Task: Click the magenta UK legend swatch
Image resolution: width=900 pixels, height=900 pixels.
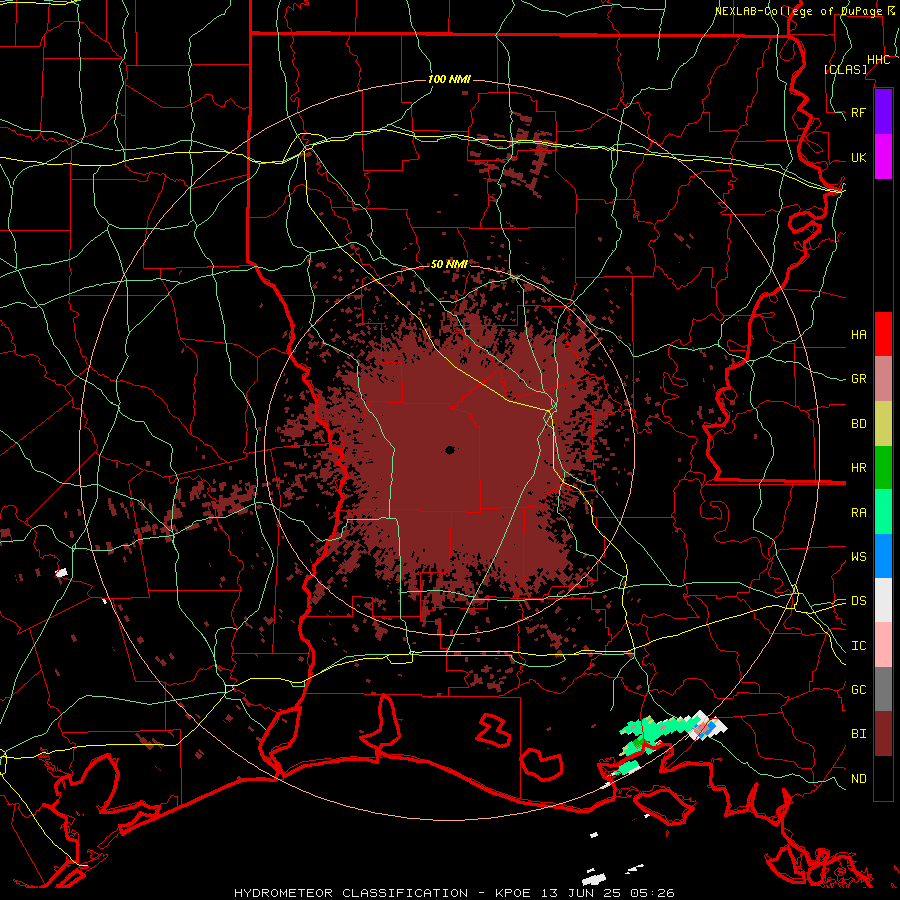Action: (883, 157)
